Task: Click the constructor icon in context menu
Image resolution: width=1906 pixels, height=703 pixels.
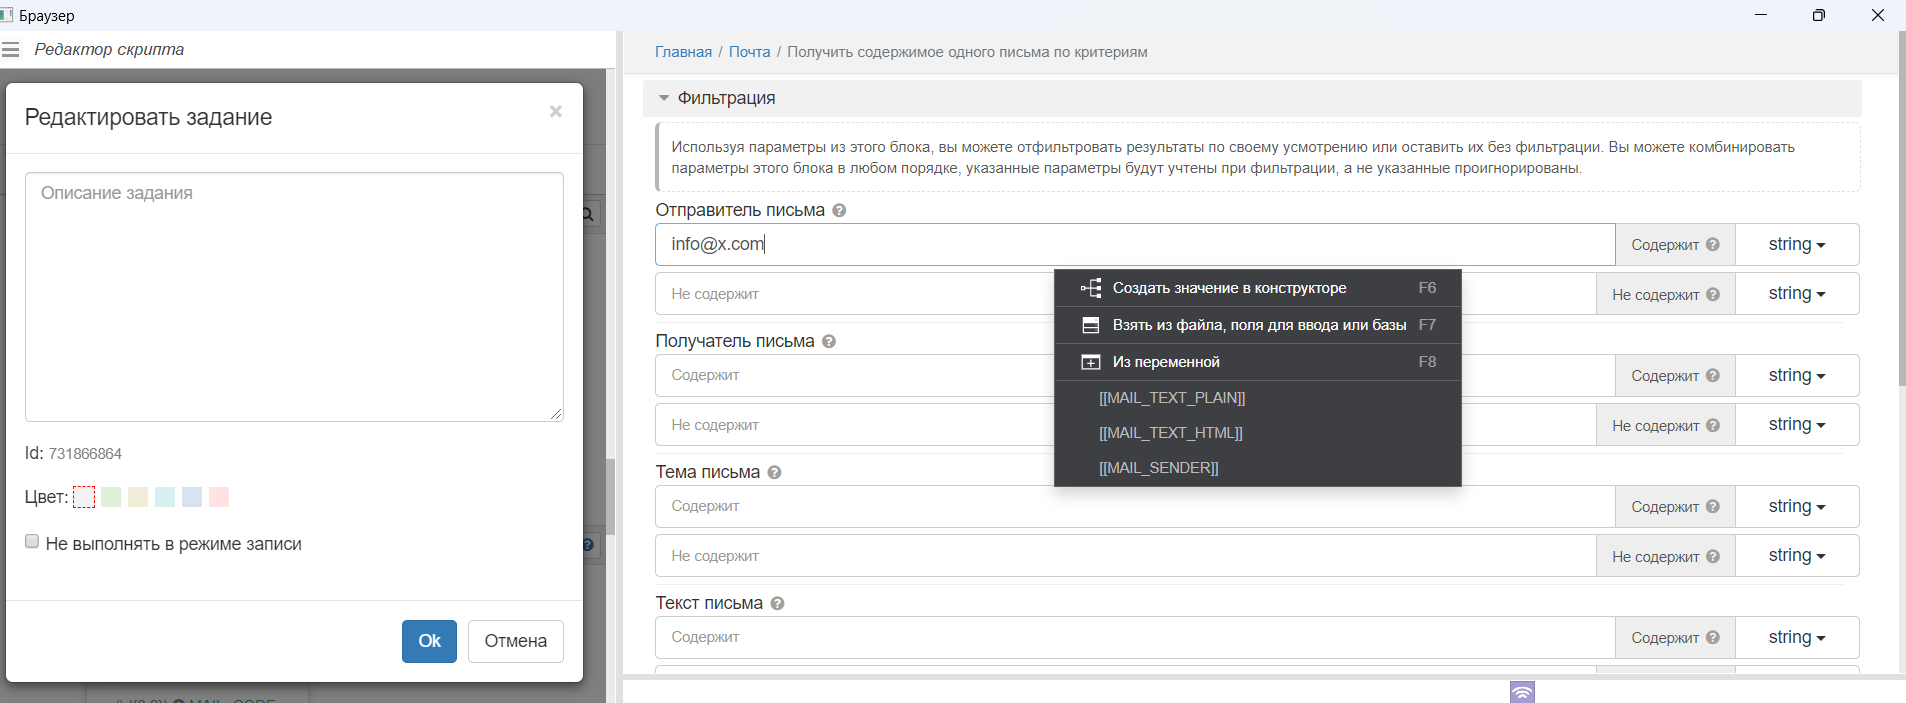Action: pyautogui.click(x=1091, y=288)
